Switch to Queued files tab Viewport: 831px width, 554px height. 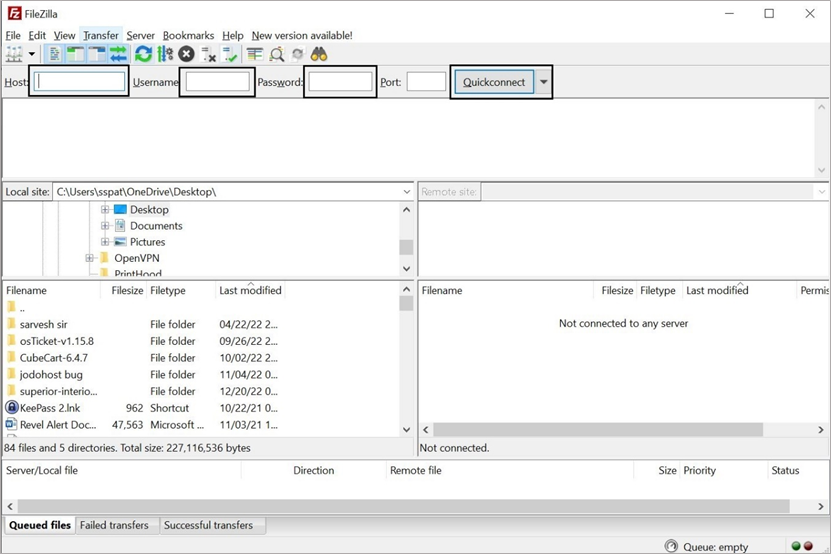coord(40,525)
